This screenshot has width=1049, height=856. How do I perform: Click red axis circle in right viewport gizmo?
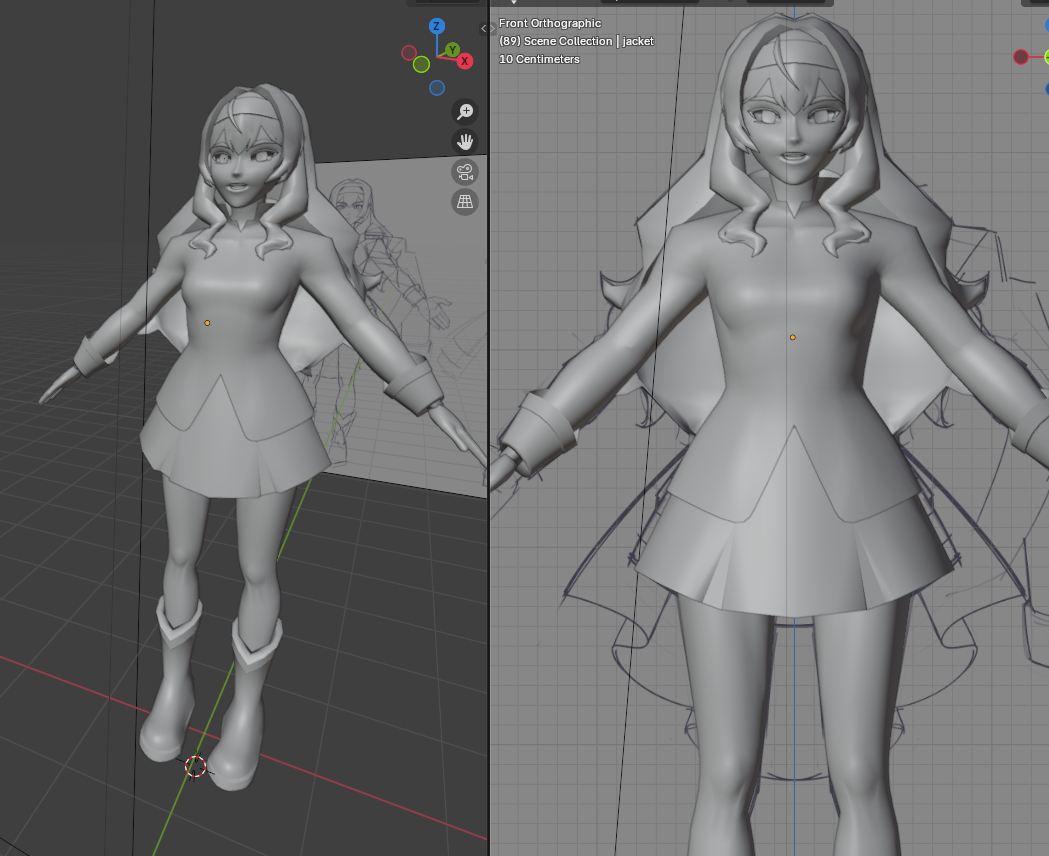tap(1021, 57)
